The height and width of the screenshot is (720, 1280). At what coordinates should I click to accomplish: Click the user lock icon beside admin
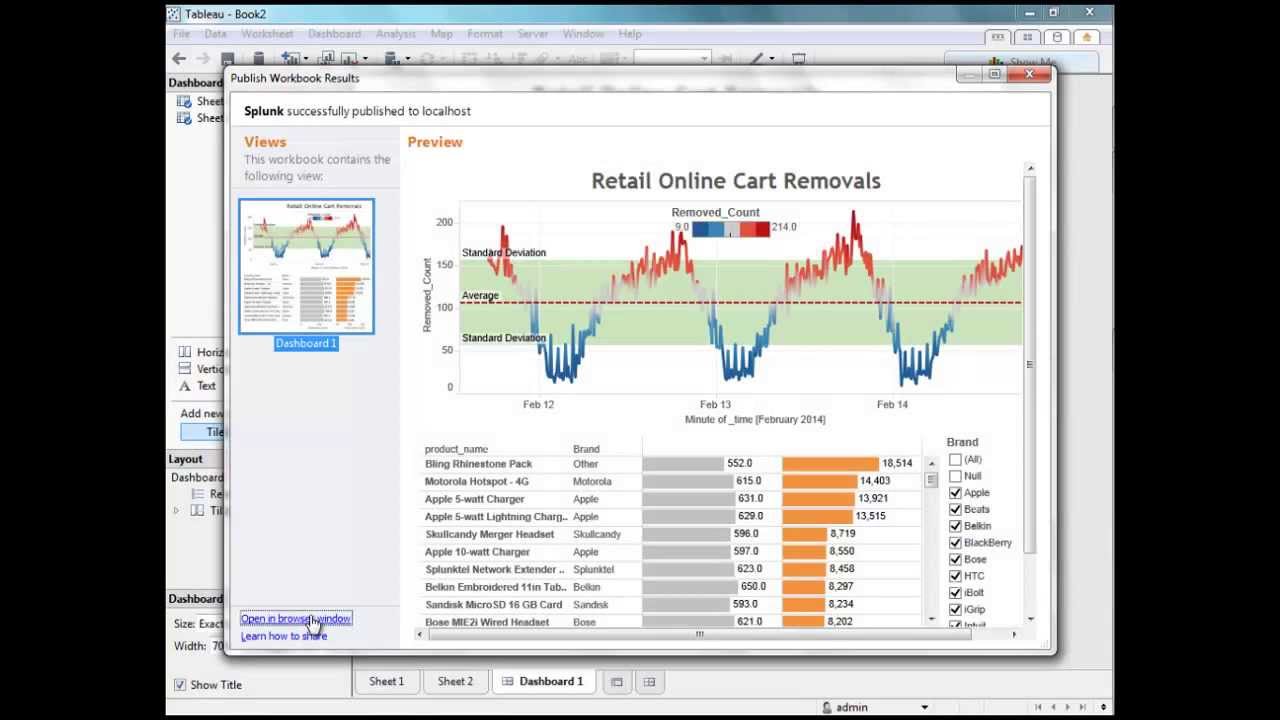pyautogui.click(x=827, y=707)
